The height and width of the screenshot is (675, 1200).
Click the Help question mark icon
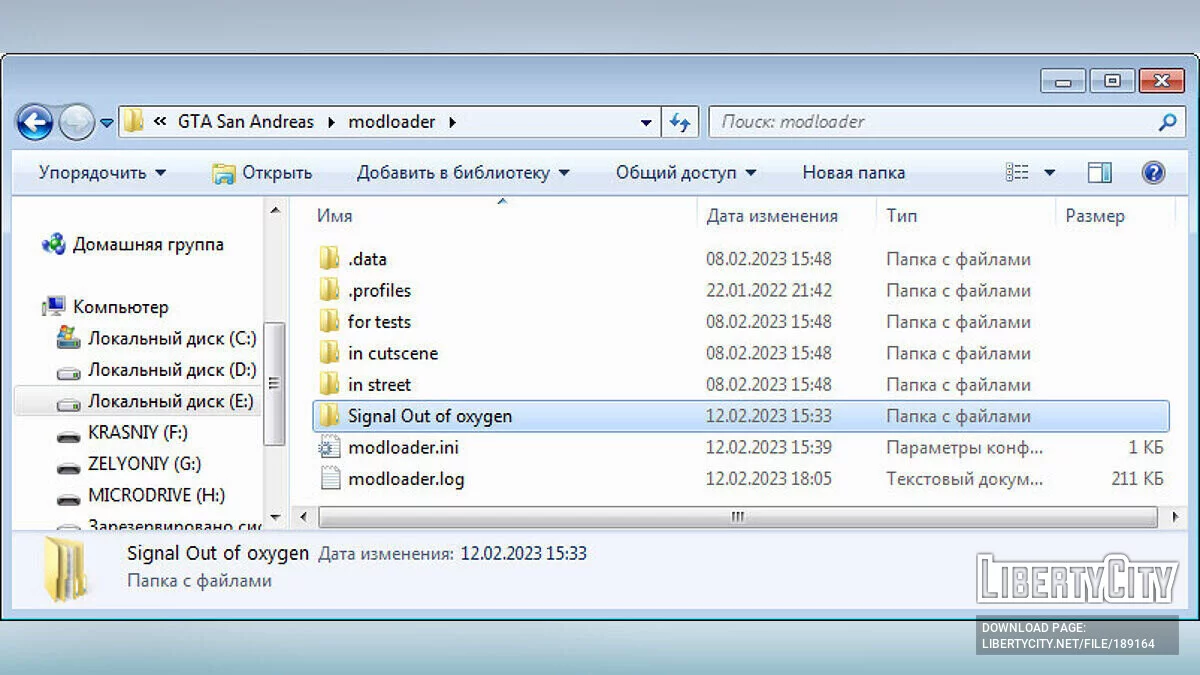(1153, 173)
